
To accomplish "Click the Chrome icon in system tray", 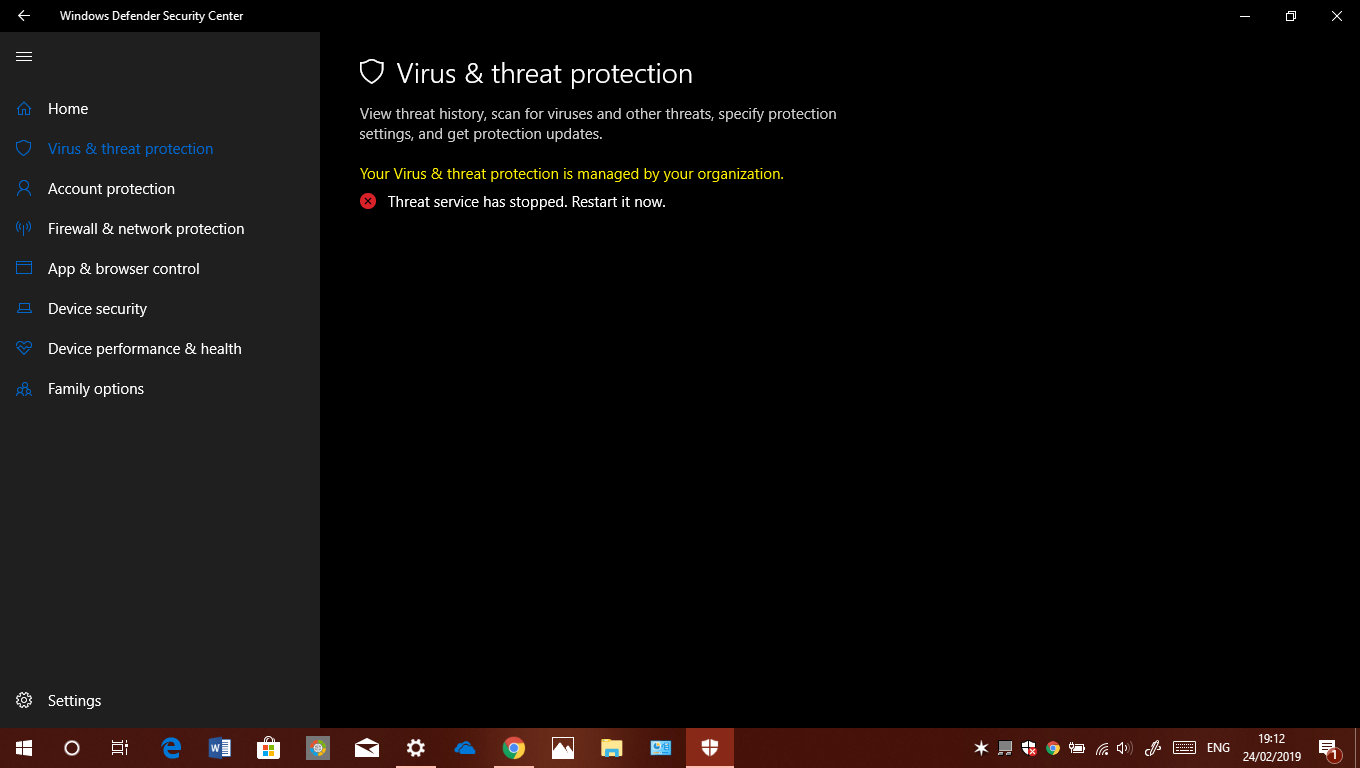I will pos(1053,748).
